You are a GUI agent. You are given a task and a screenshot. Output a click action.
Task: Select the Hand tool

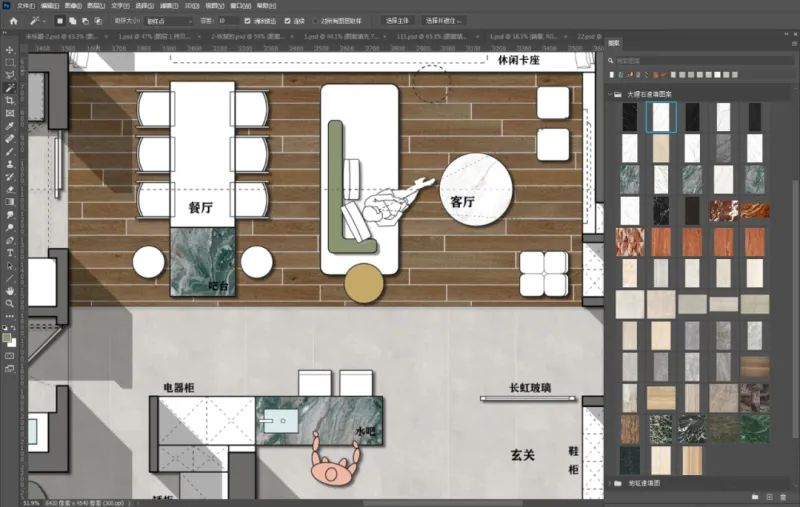9,291
